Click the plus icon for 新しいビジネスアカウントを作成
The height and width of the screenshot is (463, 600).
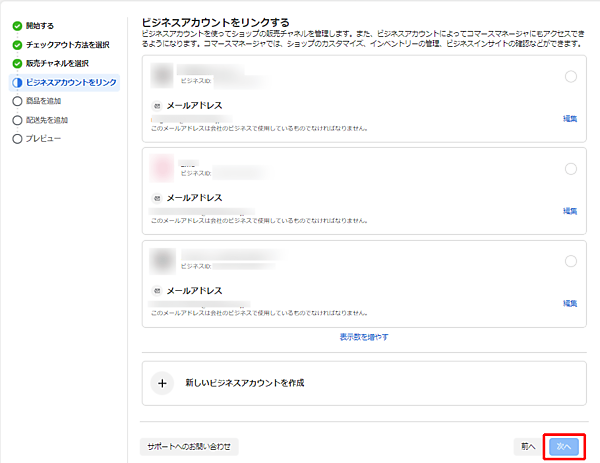point(162,382)
